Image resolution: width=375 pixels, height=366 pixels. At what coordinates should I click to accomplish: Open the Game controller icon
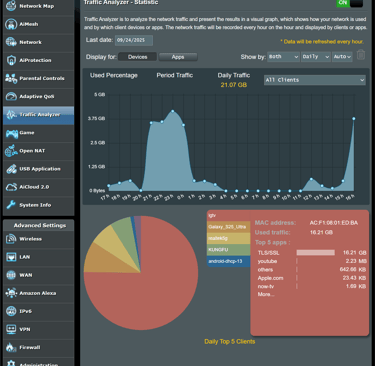tap(12, 133)
